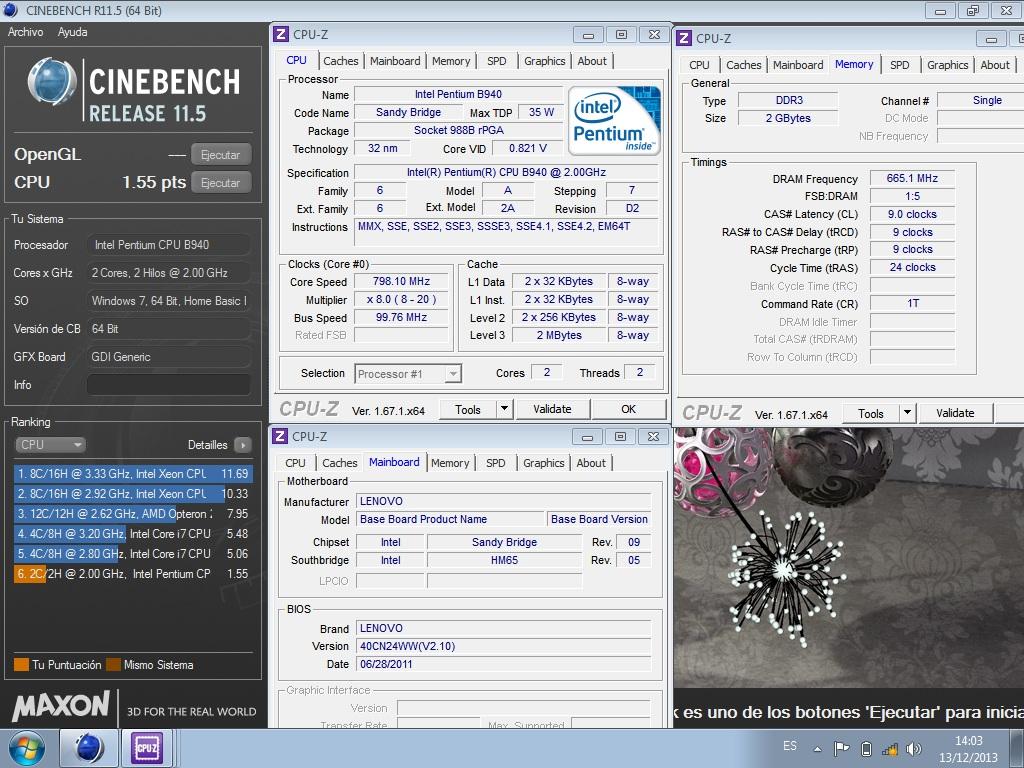Open CPU-Z taskbar icon
This screenshot has height=768, width=1024.
click(147, 748)
